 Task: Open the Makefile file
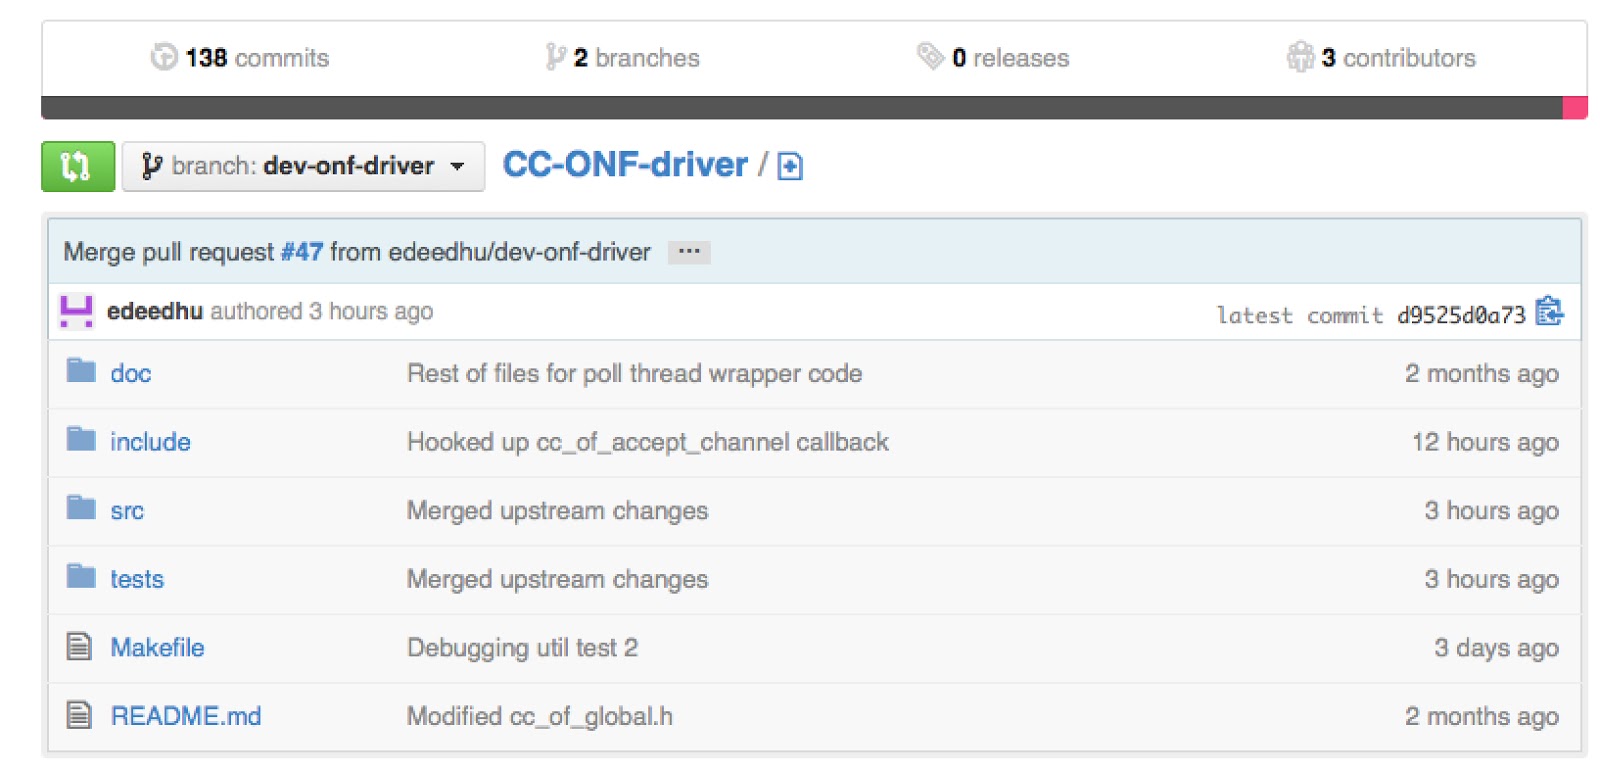pyautogui.click(x=157, y=648)
